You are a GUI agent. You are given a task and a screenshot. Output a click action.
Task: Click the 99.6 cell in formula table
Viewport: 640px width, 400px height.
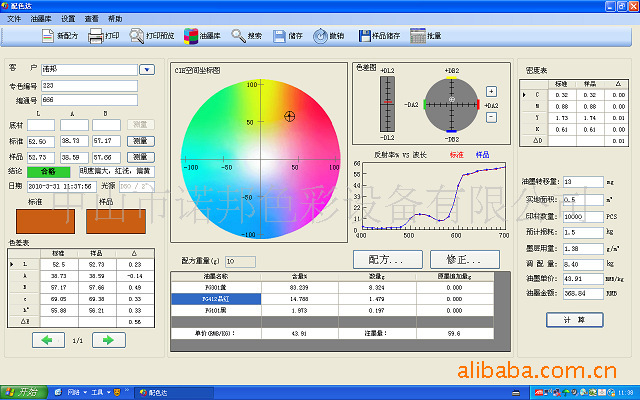(x=454, y=333)
